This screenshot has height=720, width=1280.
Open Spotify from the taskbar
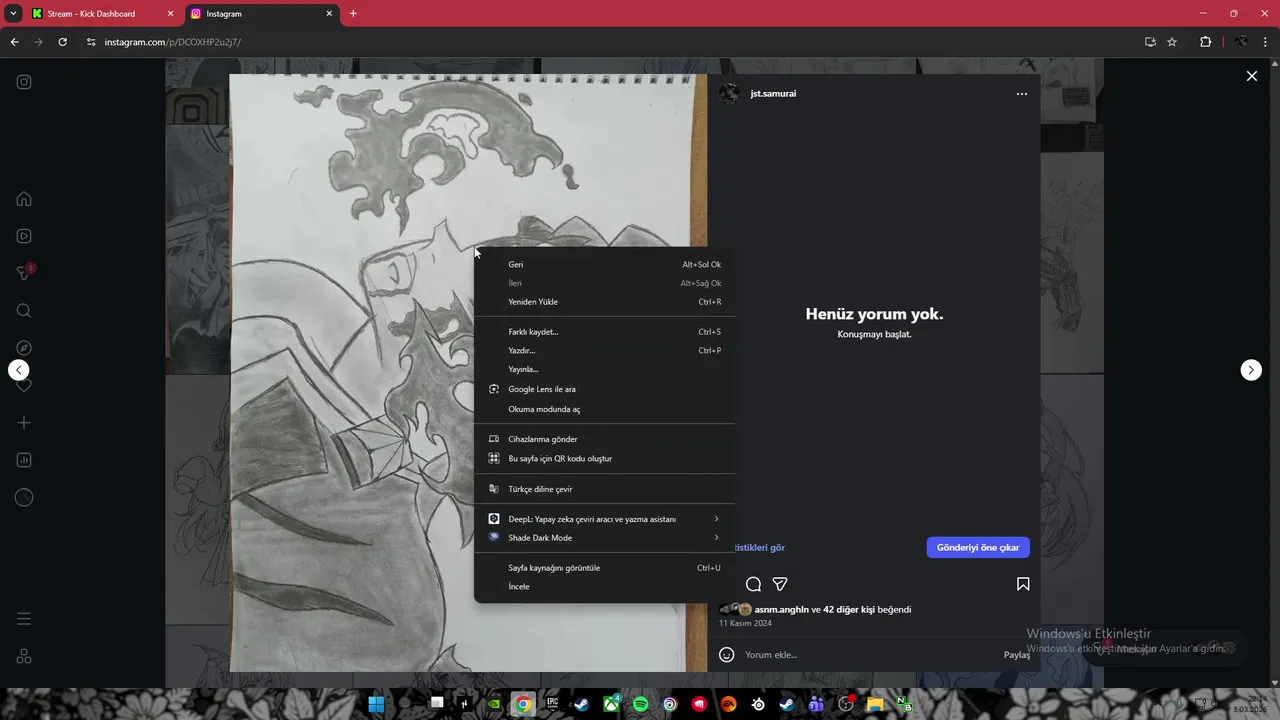click(640, 704)
